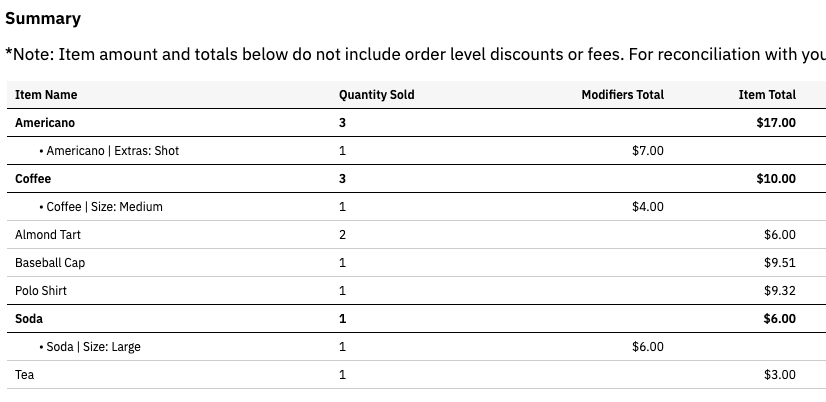This screenshot has width=826, height=402.
Task: Select the bold Soda item row
Action: pos(416,319)
